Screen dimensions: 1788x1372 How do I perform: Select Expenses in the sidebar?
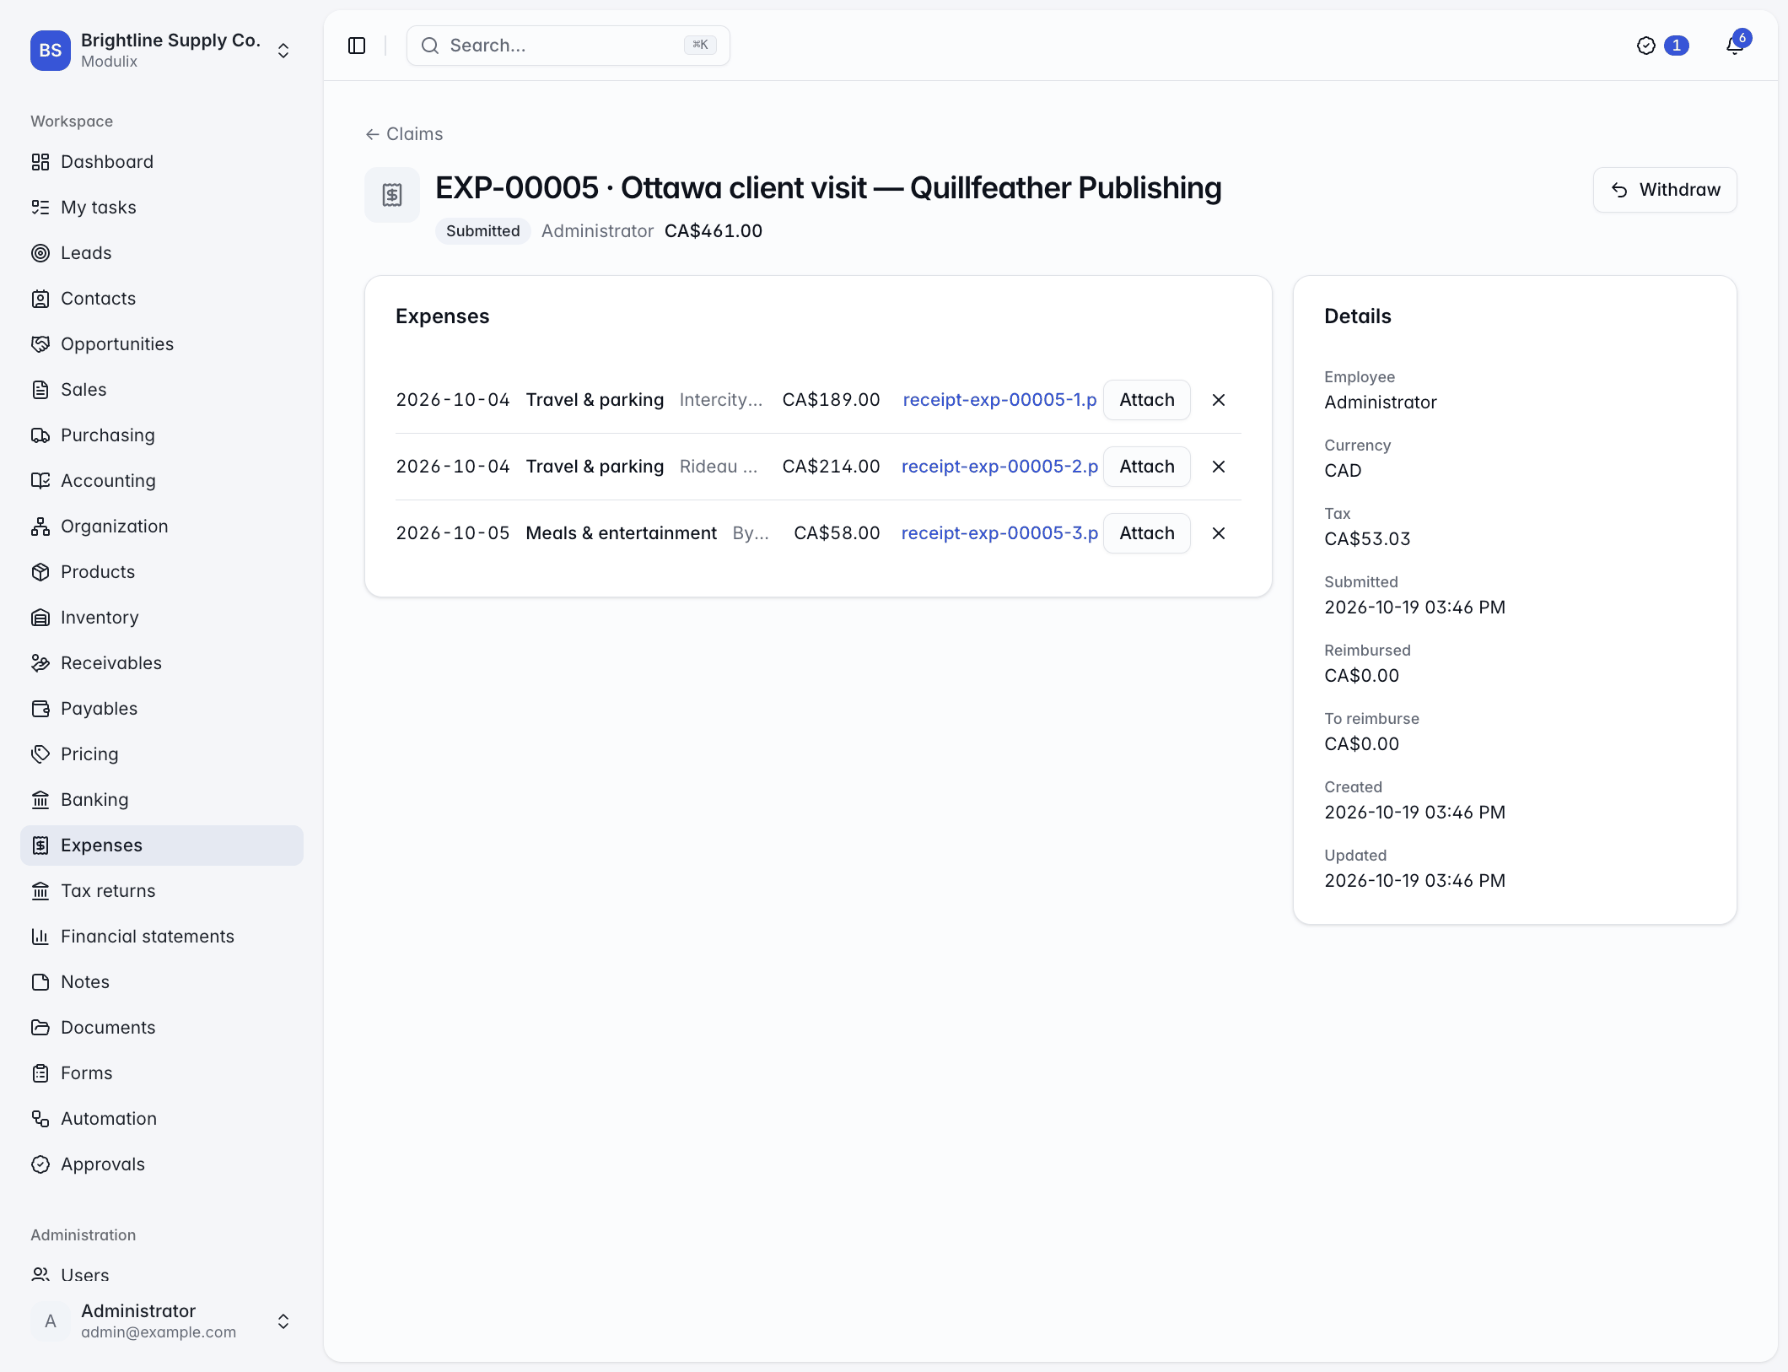pos(162,845)
